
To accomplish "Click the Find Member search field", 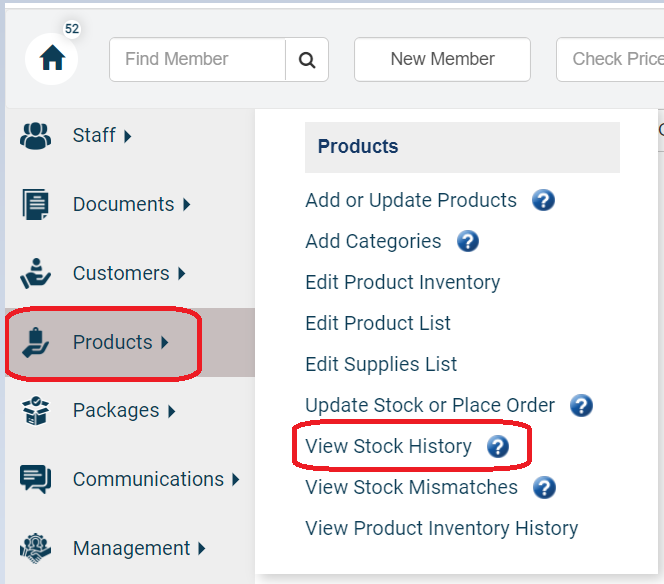I will point(197,59).
